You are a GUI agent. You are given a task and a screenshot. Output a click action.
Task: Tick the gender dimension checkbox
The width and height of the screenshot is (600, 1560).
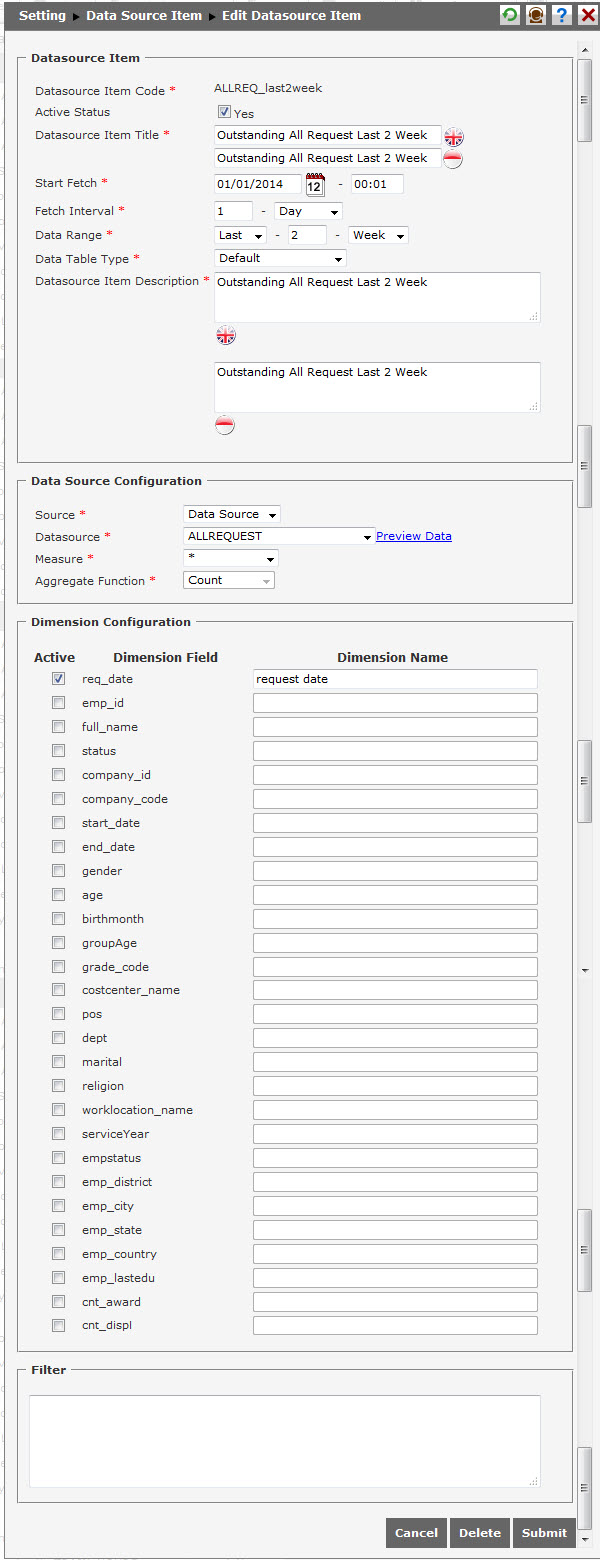[58, 871]
